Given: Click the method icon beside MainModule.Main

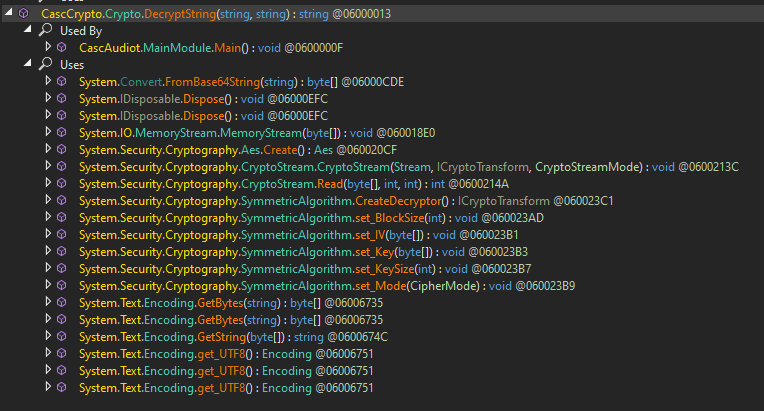Looking at the screenshot, I should coord(62,47).
